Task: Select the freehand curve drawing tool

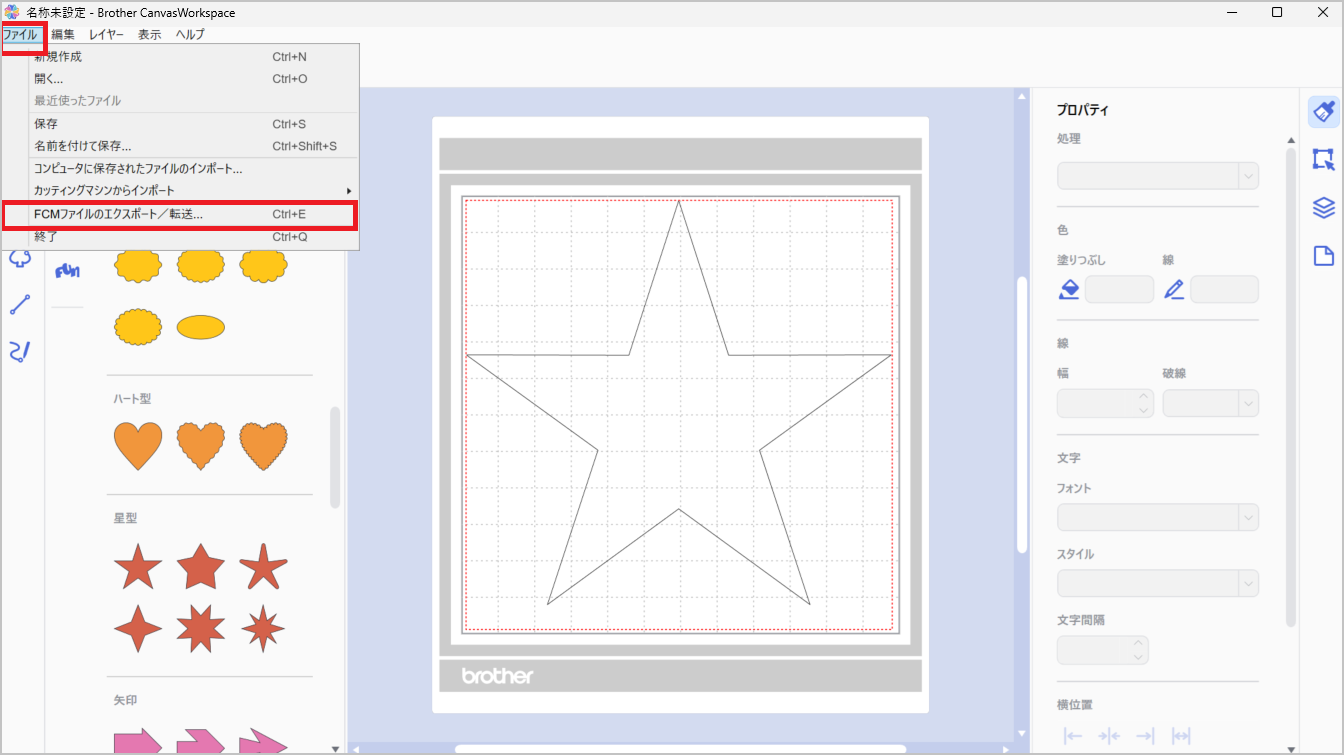Action: [x=20, y=350]
